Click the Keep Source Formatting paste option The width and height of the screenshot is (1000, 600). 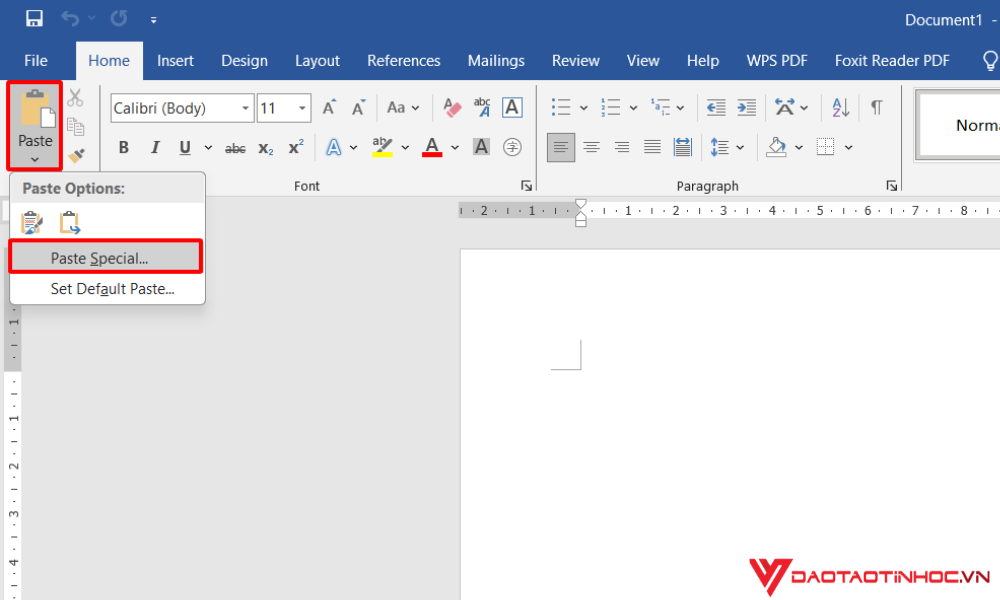31,222
